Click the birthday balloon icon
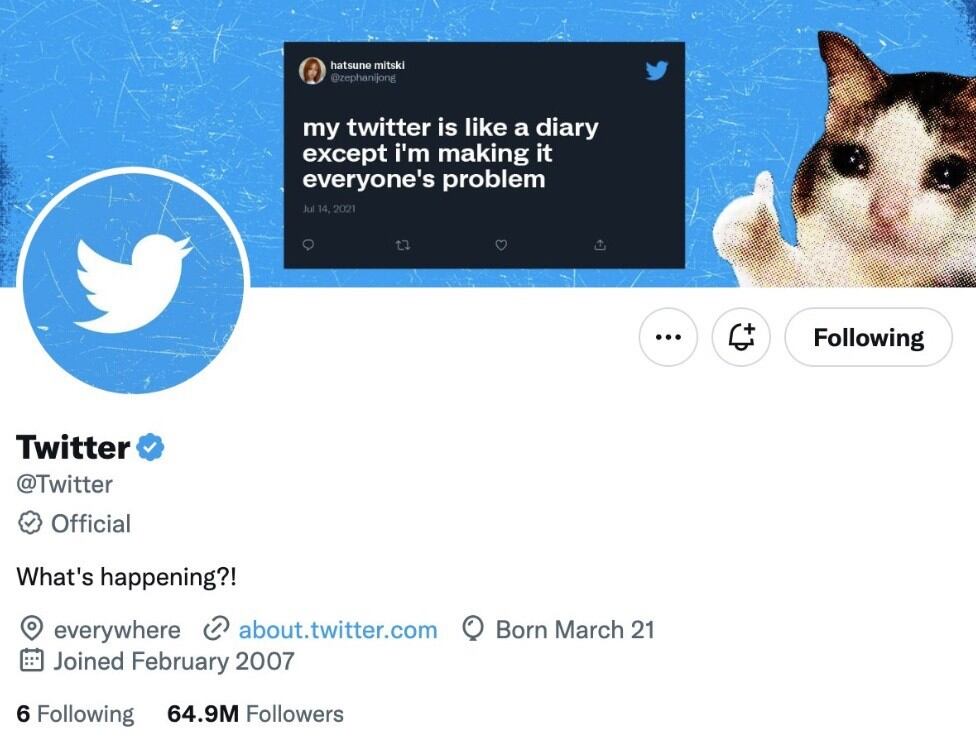The width and height of the screenshot is (976, 738). tap(473, 629)
